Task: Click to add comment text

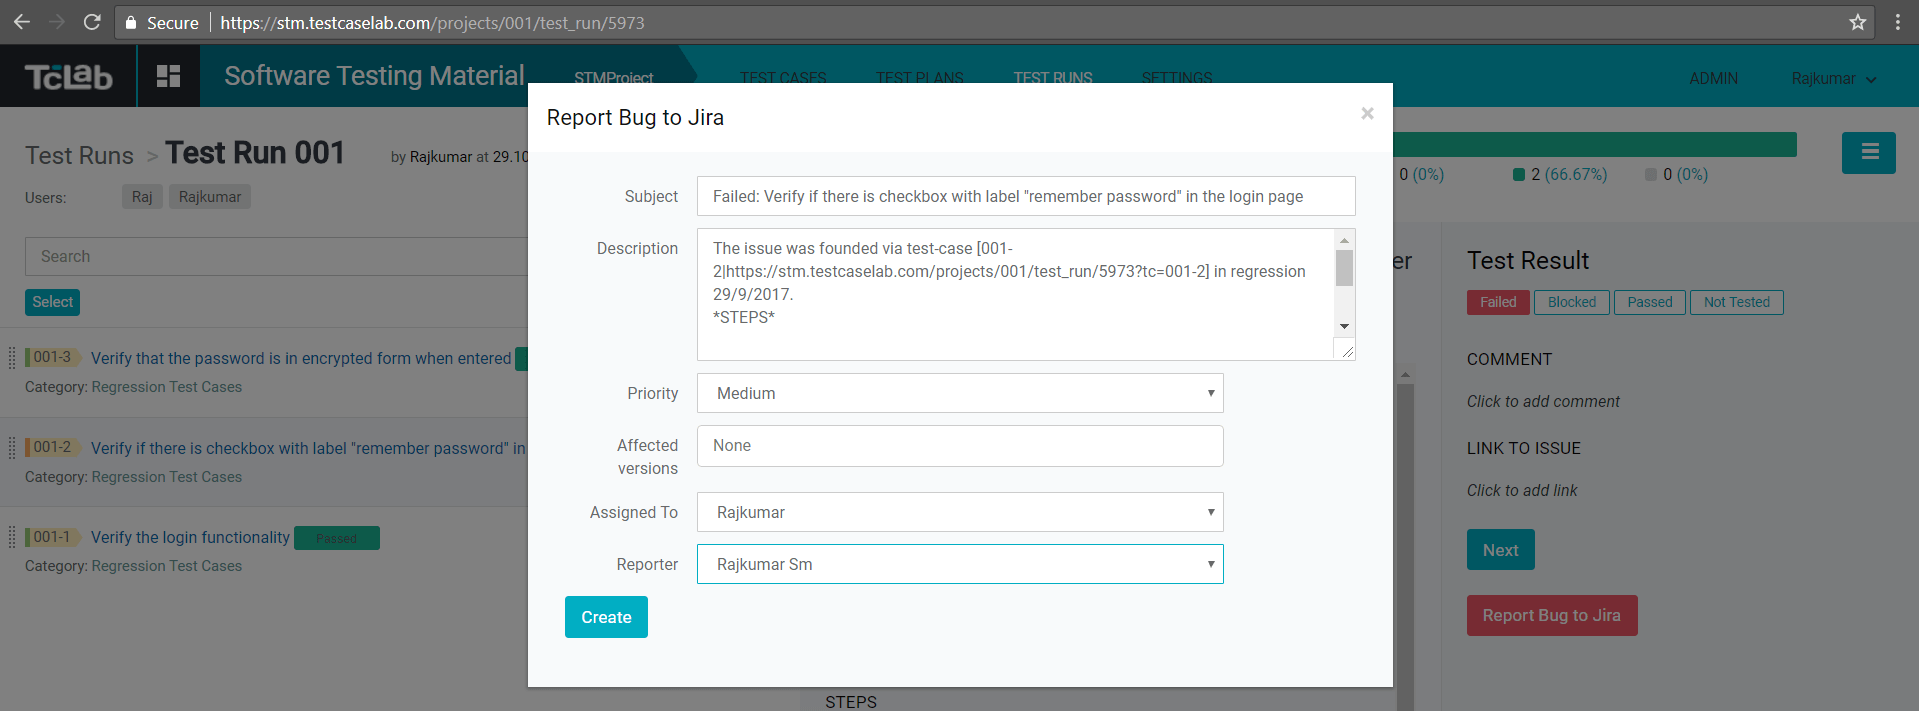Action: pyautogui.click(x=1543, y=401)
